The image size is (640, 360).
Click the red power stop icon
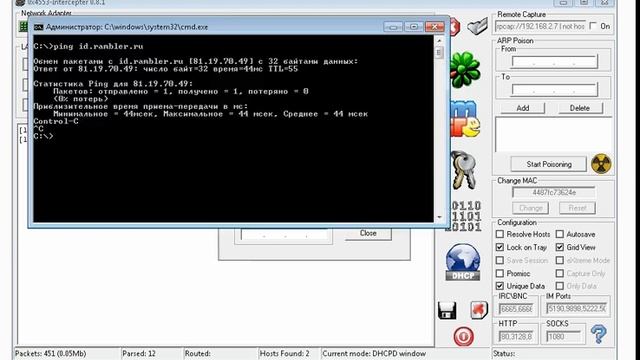pyautogui.click(x=463, y=337)
